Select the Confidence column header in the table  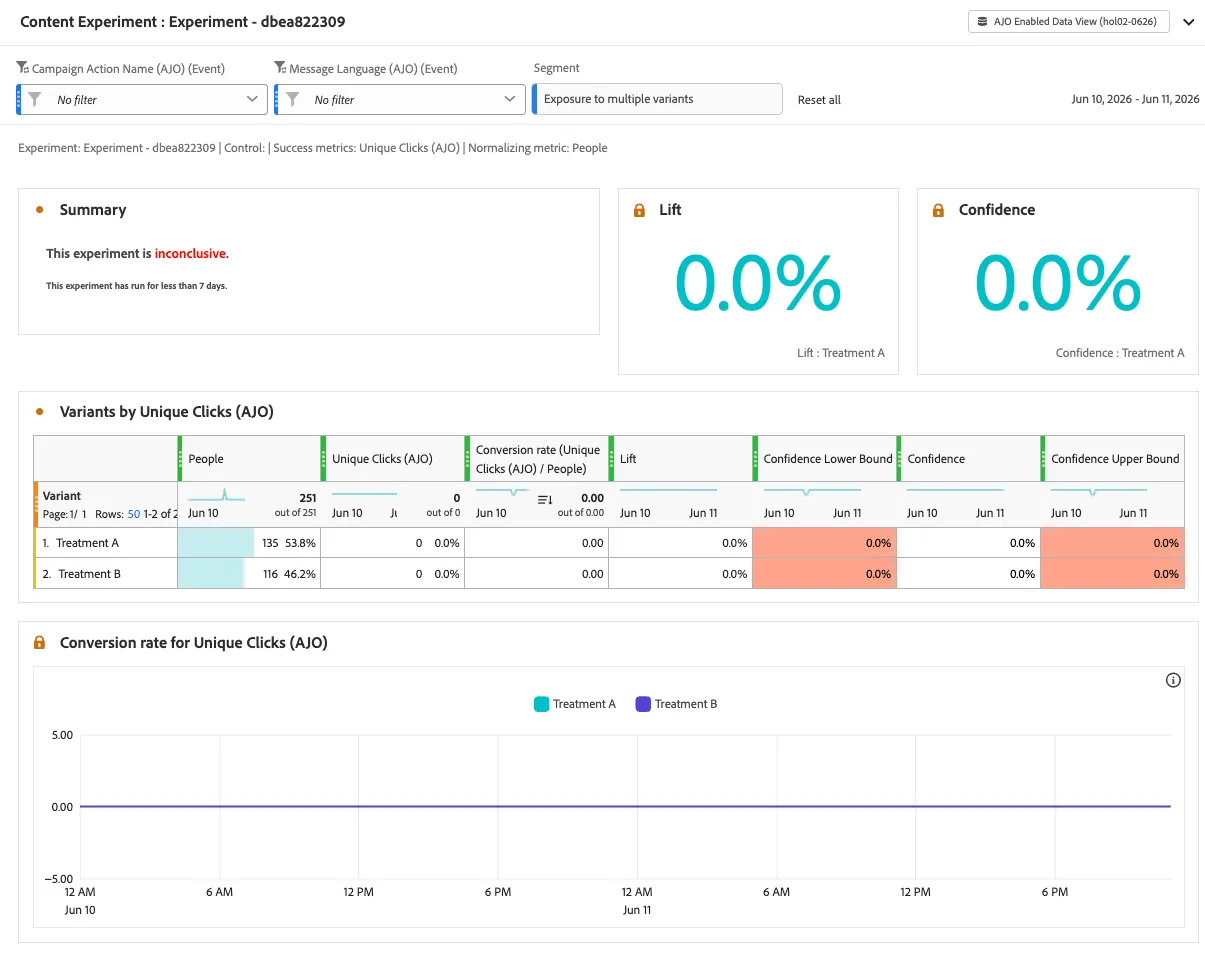969,459
